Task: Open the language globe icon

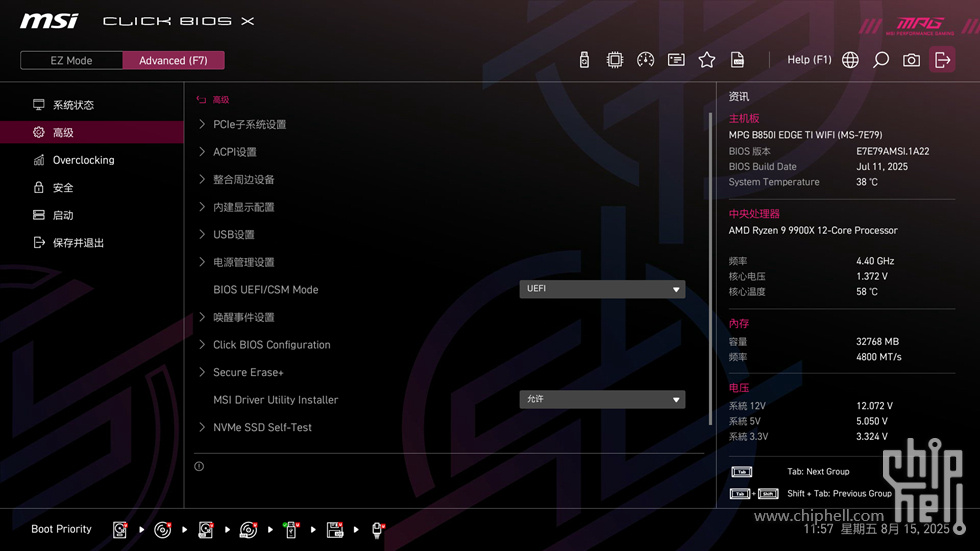Action: (850, 60)
